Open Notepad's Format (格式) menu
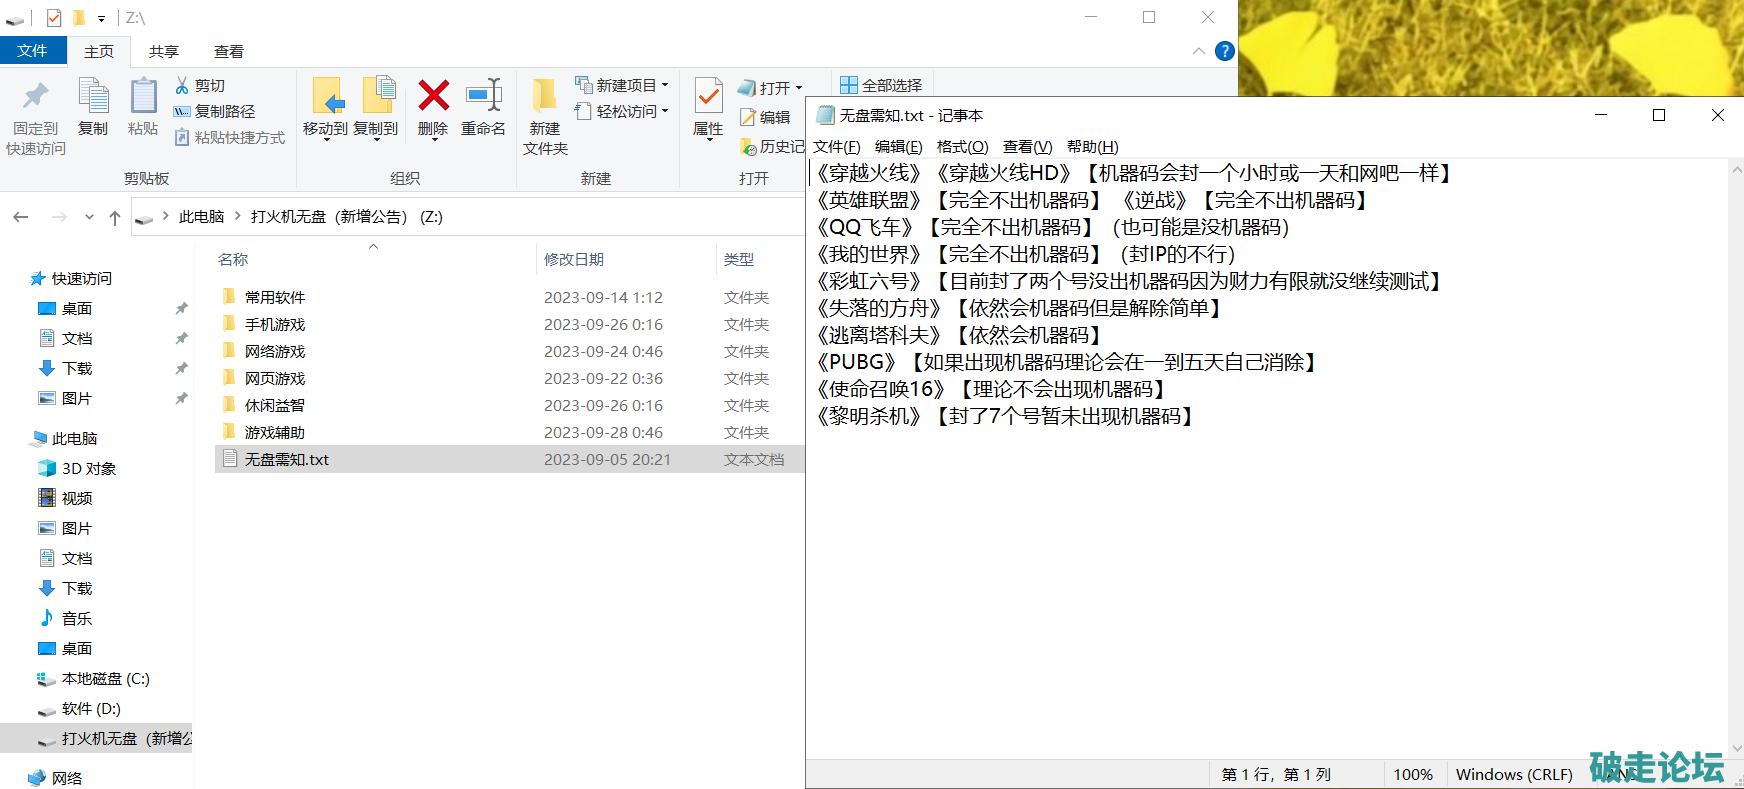Screen dimensions: 1744x789 [x=962, y=147]
